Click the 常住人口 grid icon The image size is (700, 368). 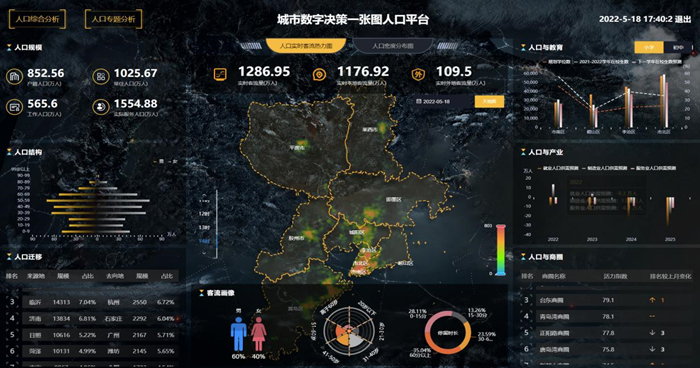(101, 77)
